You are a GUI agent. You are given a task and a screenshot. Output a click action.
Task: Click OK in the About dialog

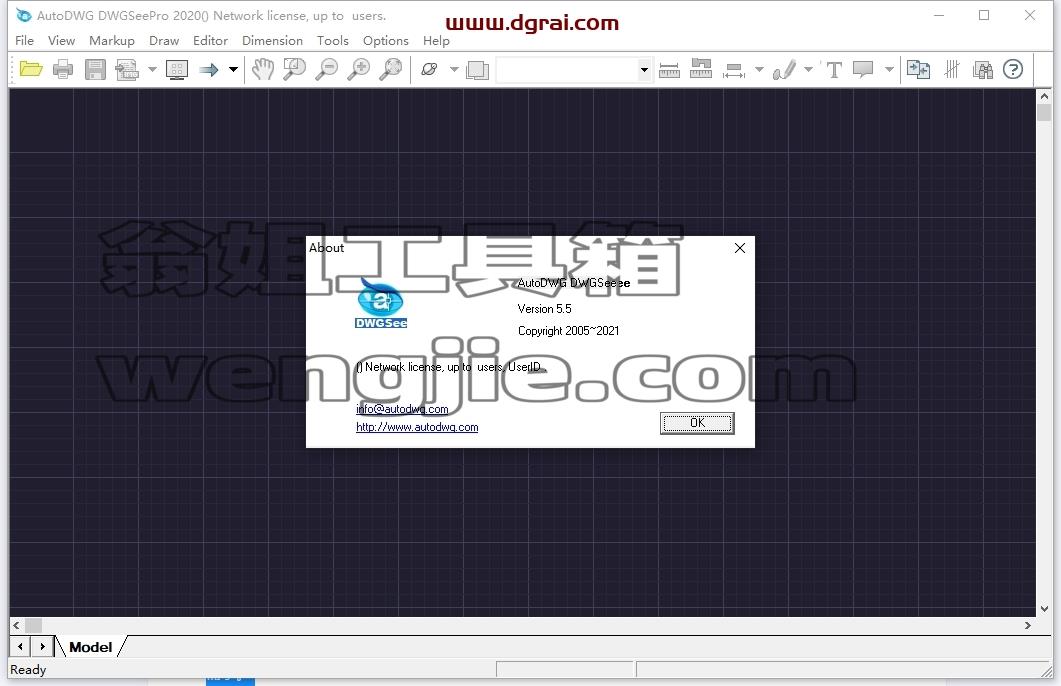coord(697,423)
